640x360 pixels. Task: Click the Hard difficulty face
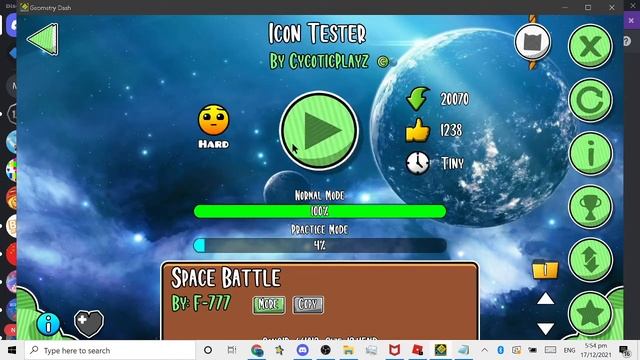point(213,120)
